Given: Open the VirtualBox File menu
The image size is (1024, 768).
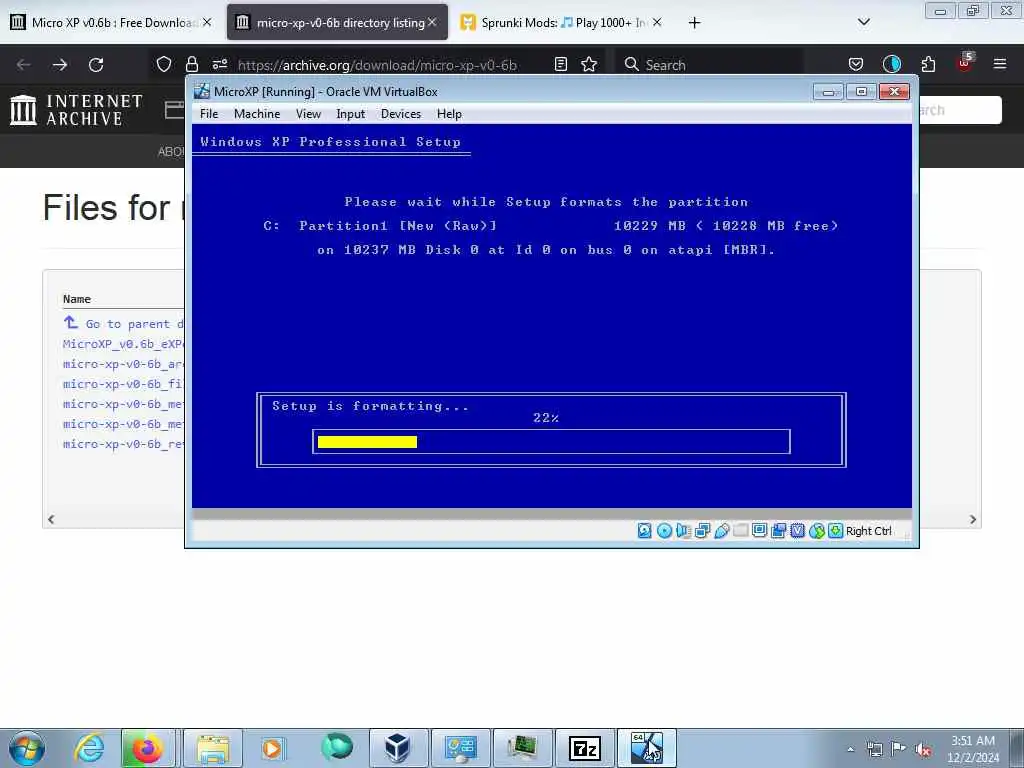Looking at the screenshot, I should [x=209, y=114].
